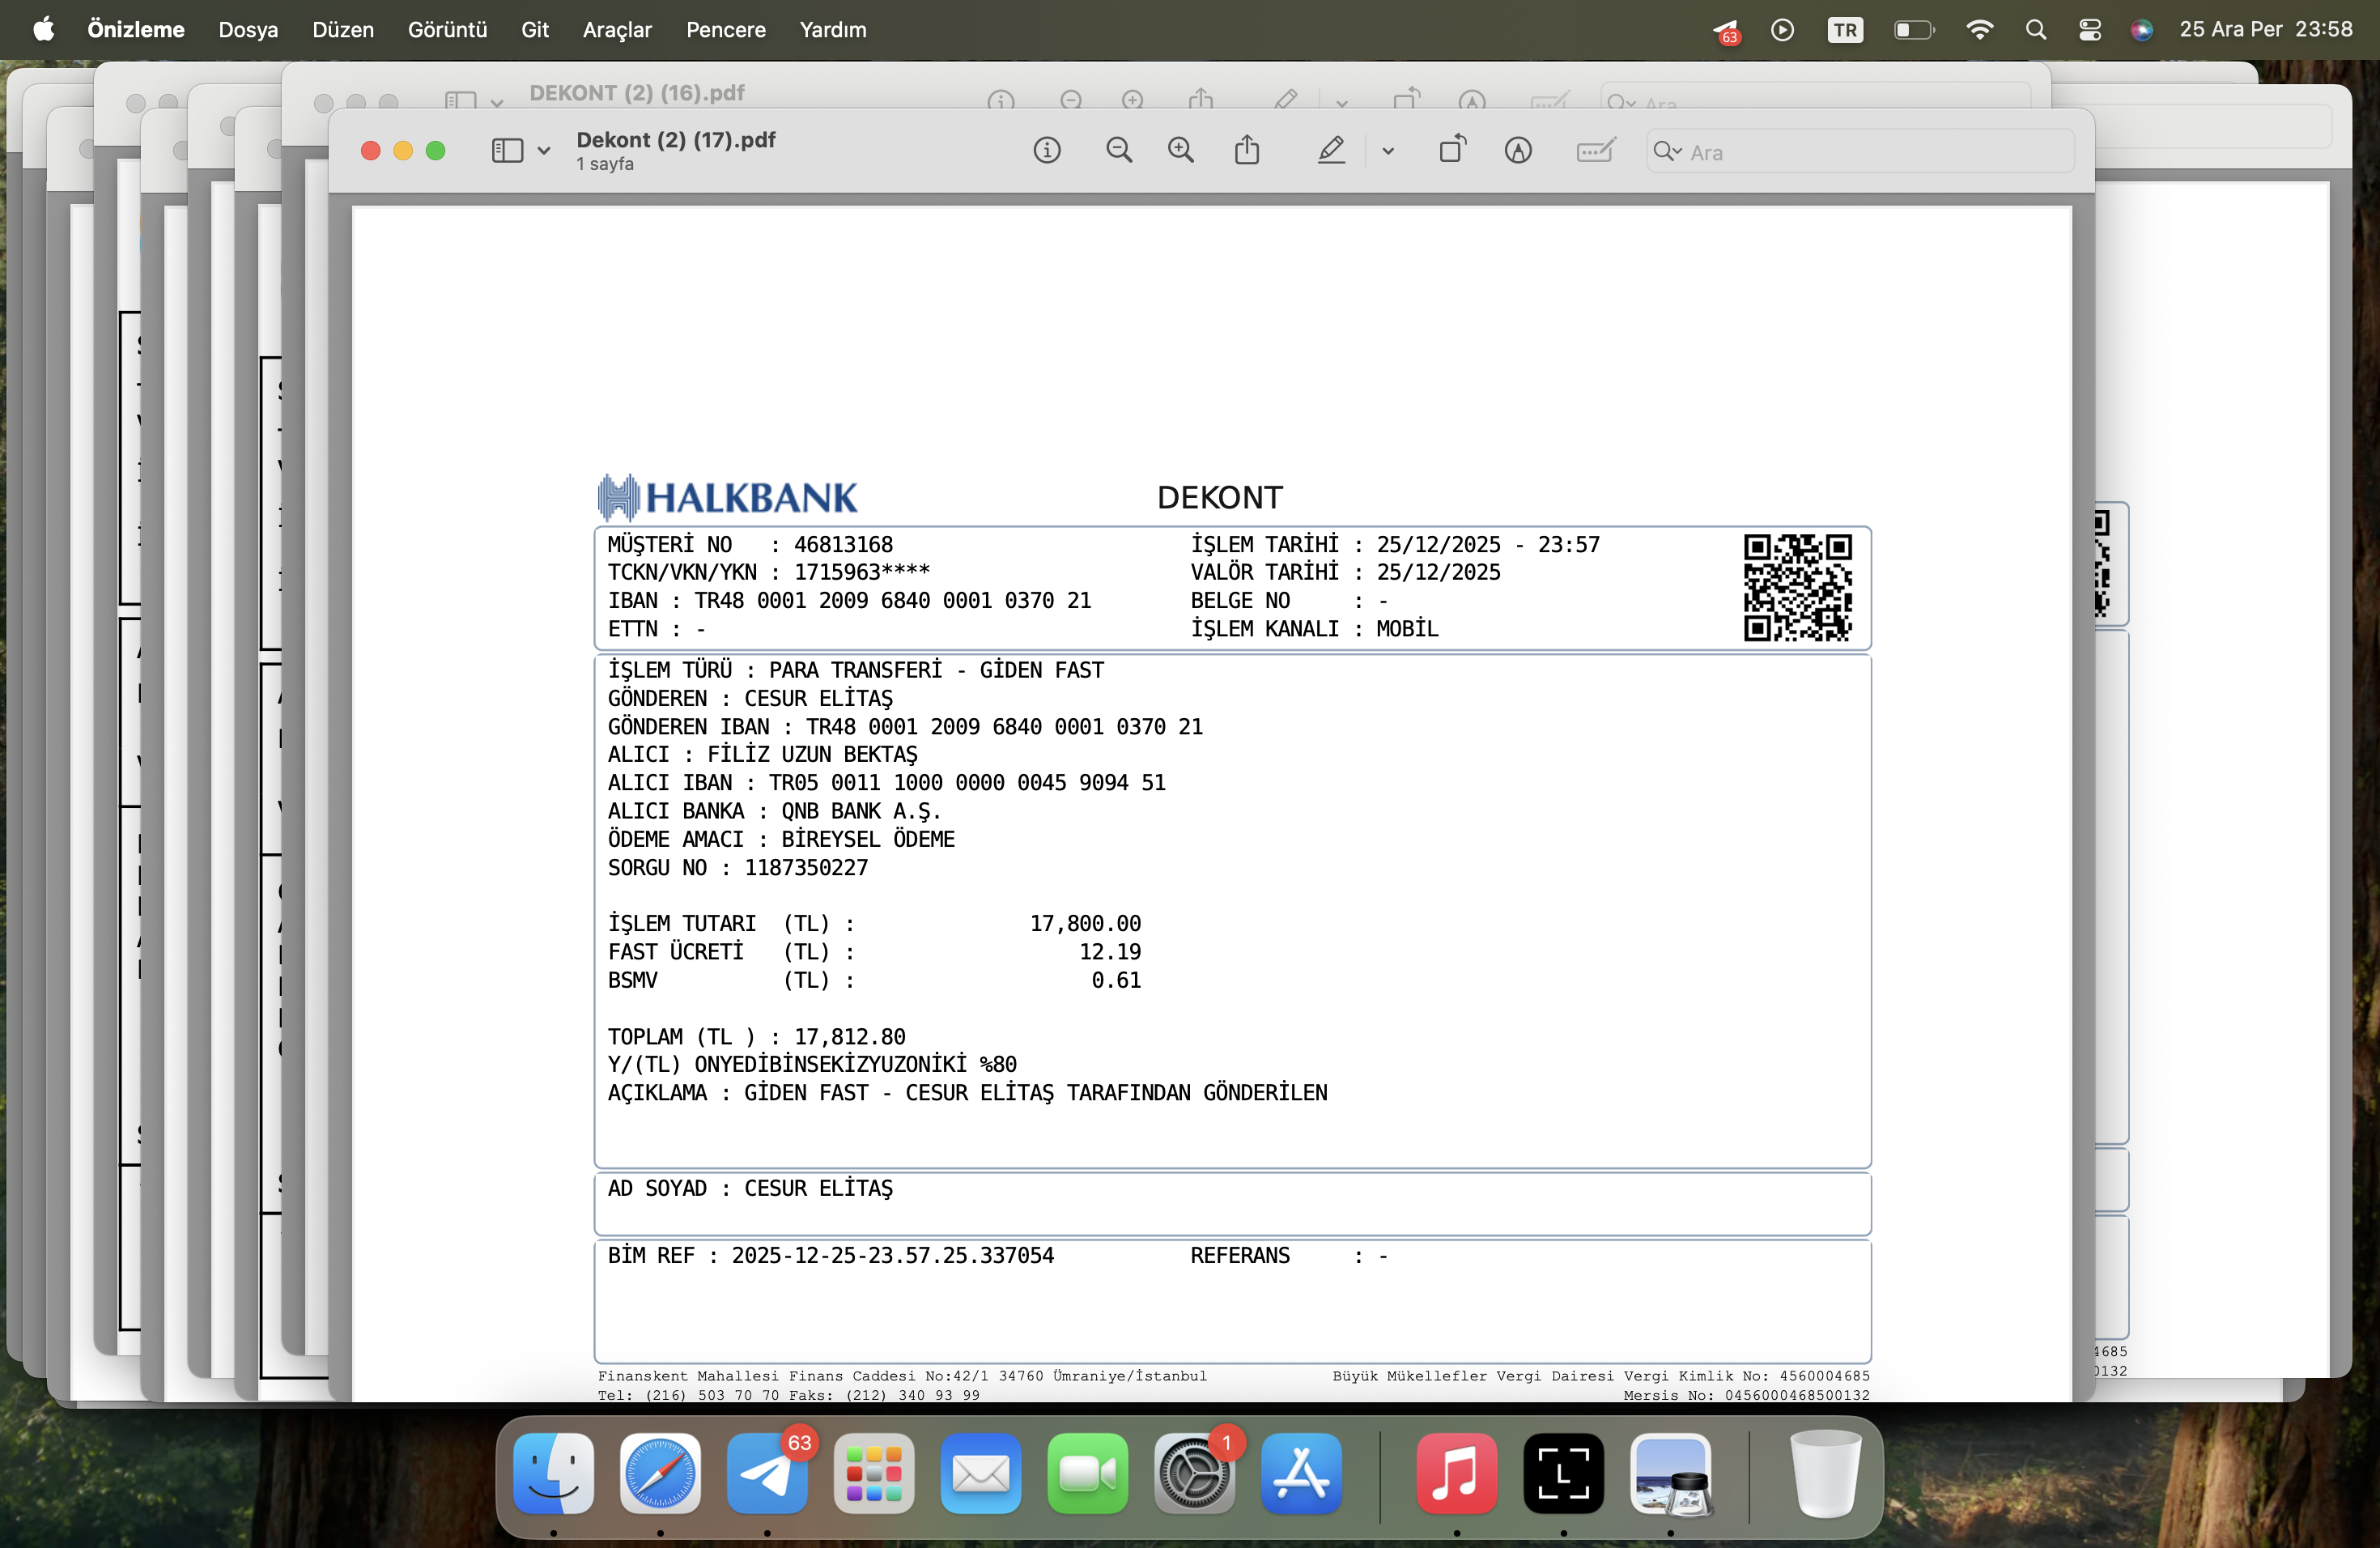The height and width of the screenshot is (1548, 2380).
Task: Open System Settings from the Dock
Action: point(1195,1473)
